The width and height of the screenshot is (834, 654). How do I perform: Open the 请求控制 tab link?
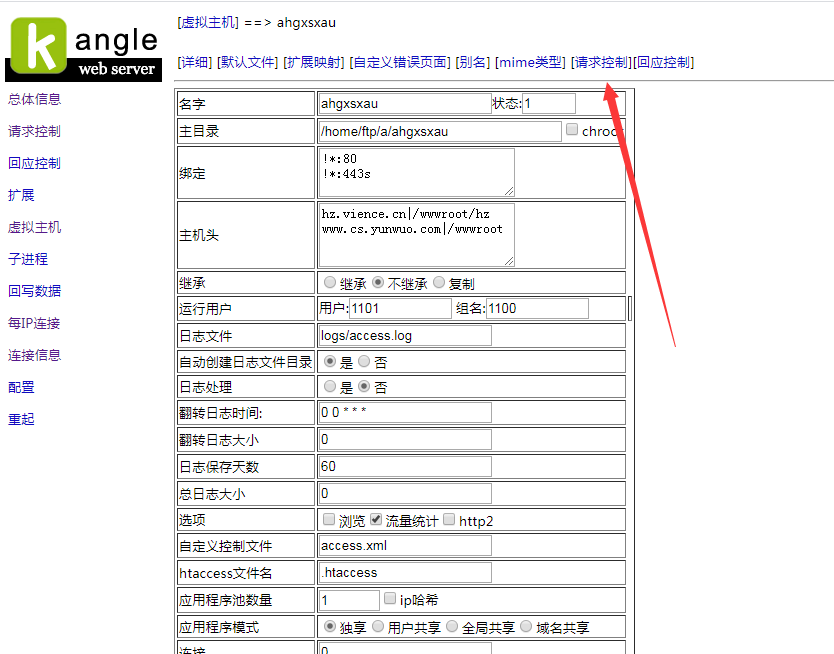click(600, 62)
